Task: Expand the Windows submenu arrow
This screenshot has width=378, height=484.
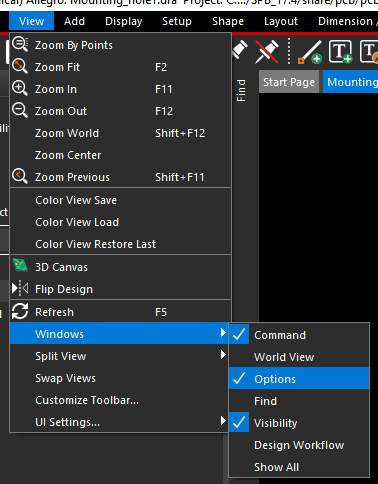Action: coord(223,332)
